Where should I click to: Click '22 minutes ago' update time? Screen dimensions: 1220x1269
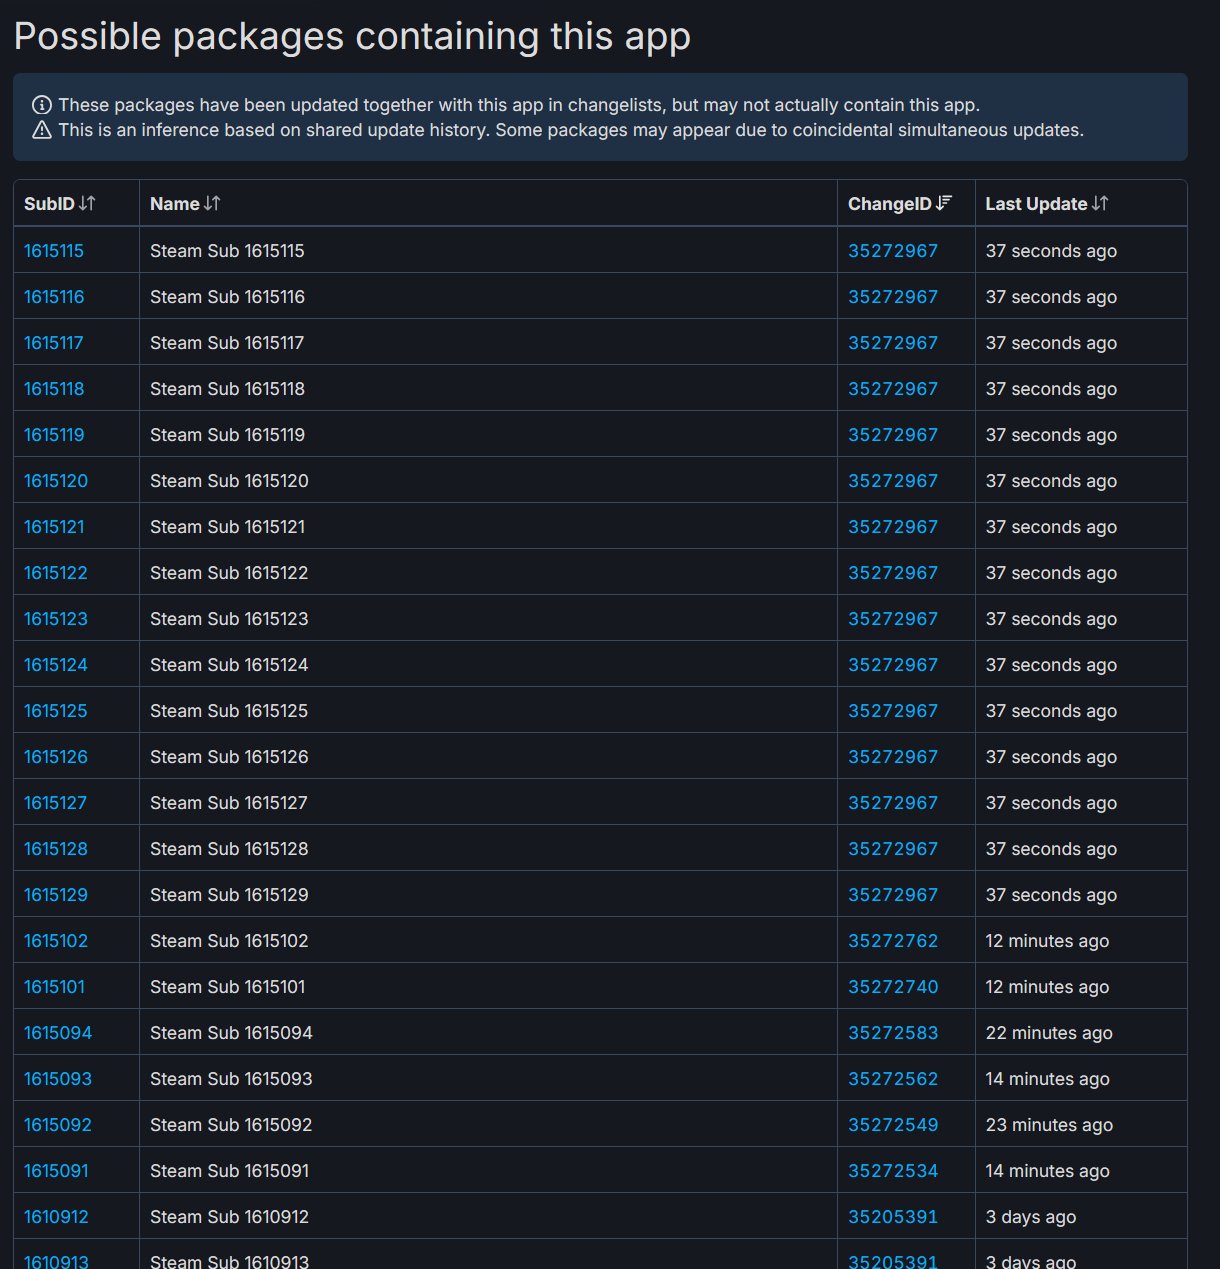click(x=1049, y=1033)
